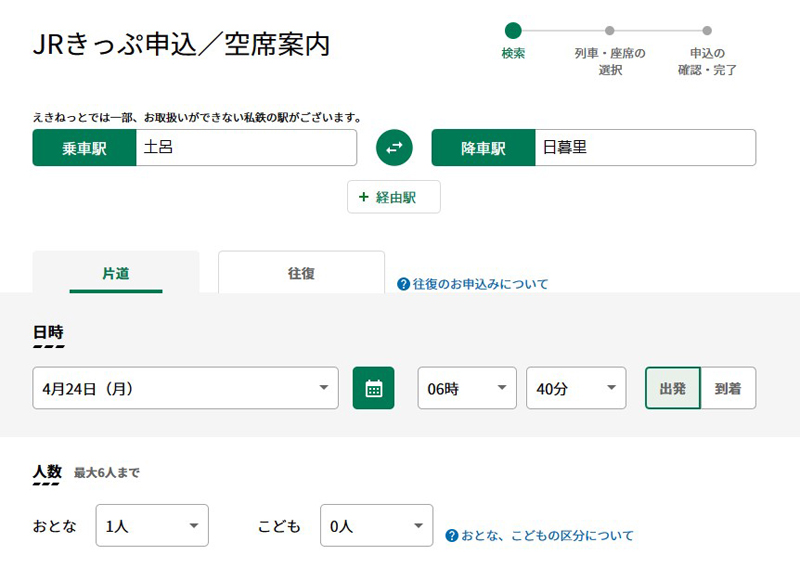Select 到着 arrival time mode
This screenshot has height=568, width=800.
click(x=728, y=388)
